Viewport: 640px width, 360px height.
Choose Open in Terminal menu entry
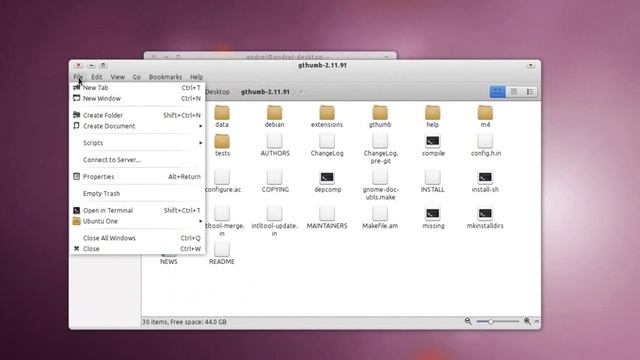coord(137,211)
